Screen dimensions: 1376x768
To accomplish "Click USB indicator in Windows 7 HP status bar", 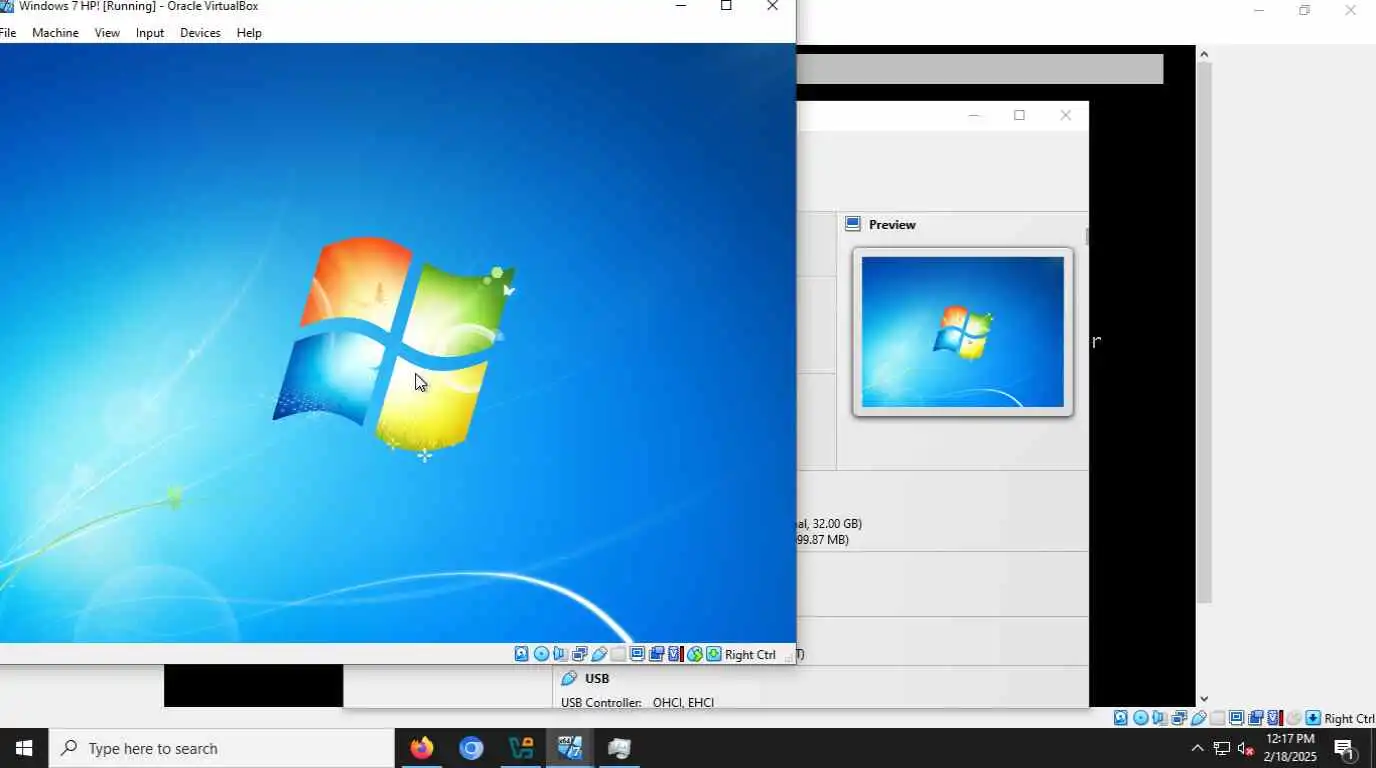I will coord(599,654).
